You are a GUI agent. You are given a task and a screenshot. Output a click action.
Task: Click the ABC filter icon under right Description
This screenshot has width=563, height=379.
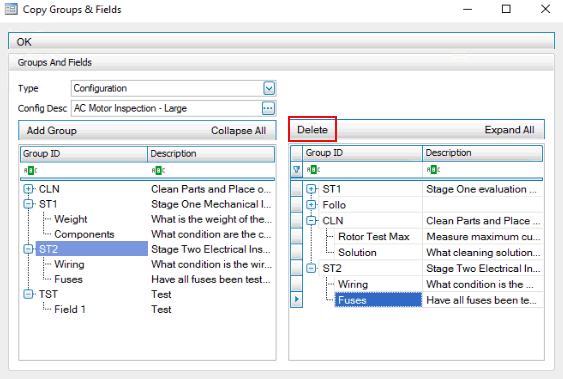coord(433,169)
